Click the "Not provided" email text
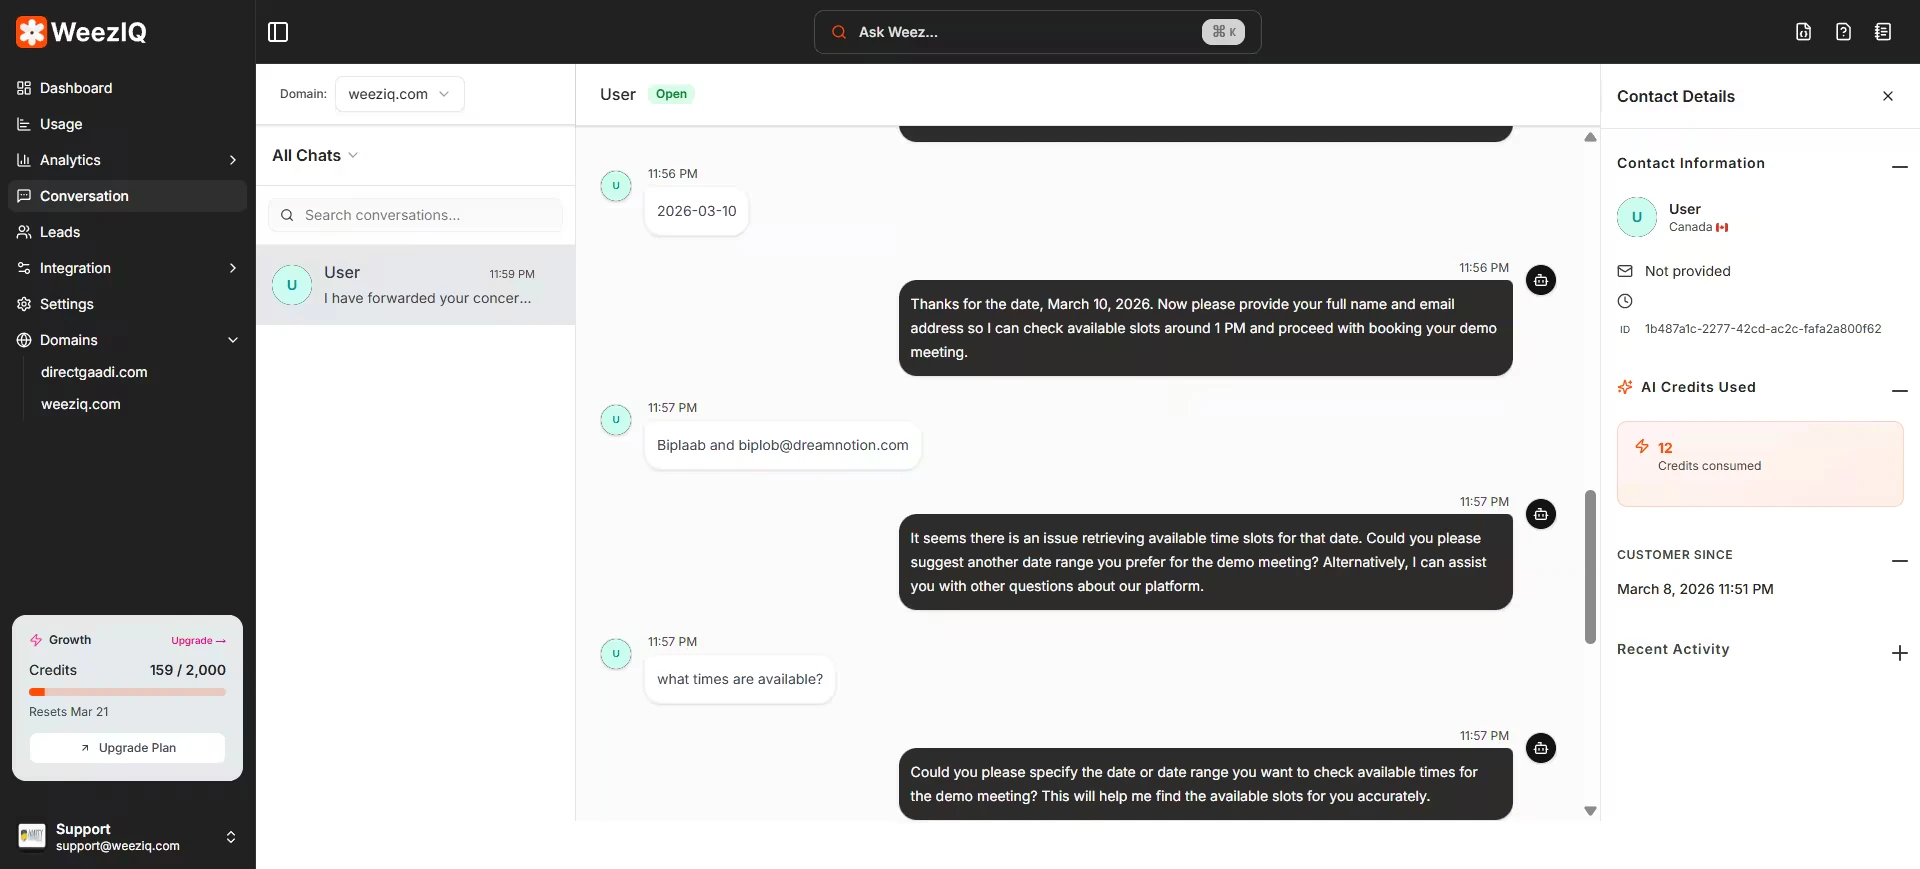The height and width of the screenshot is (869, 1920). 1688,271
